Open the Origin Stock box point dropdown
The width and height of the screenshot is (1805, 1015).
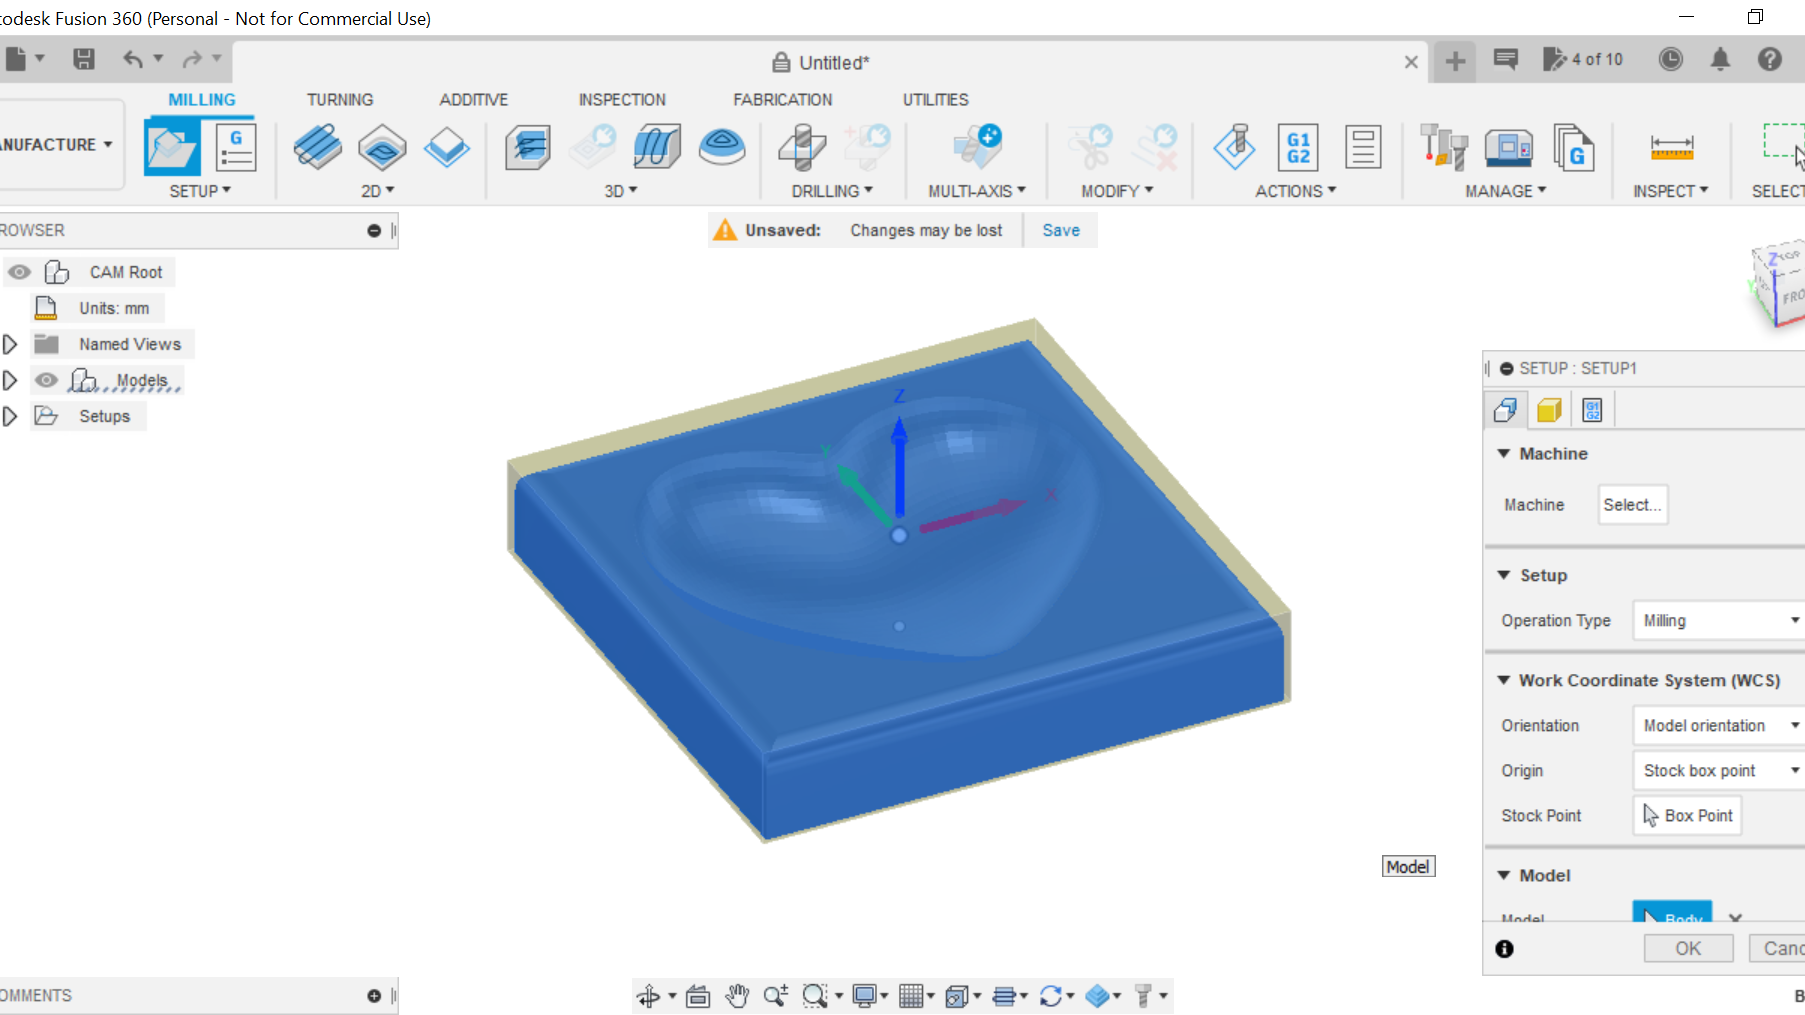point(1718,771)
